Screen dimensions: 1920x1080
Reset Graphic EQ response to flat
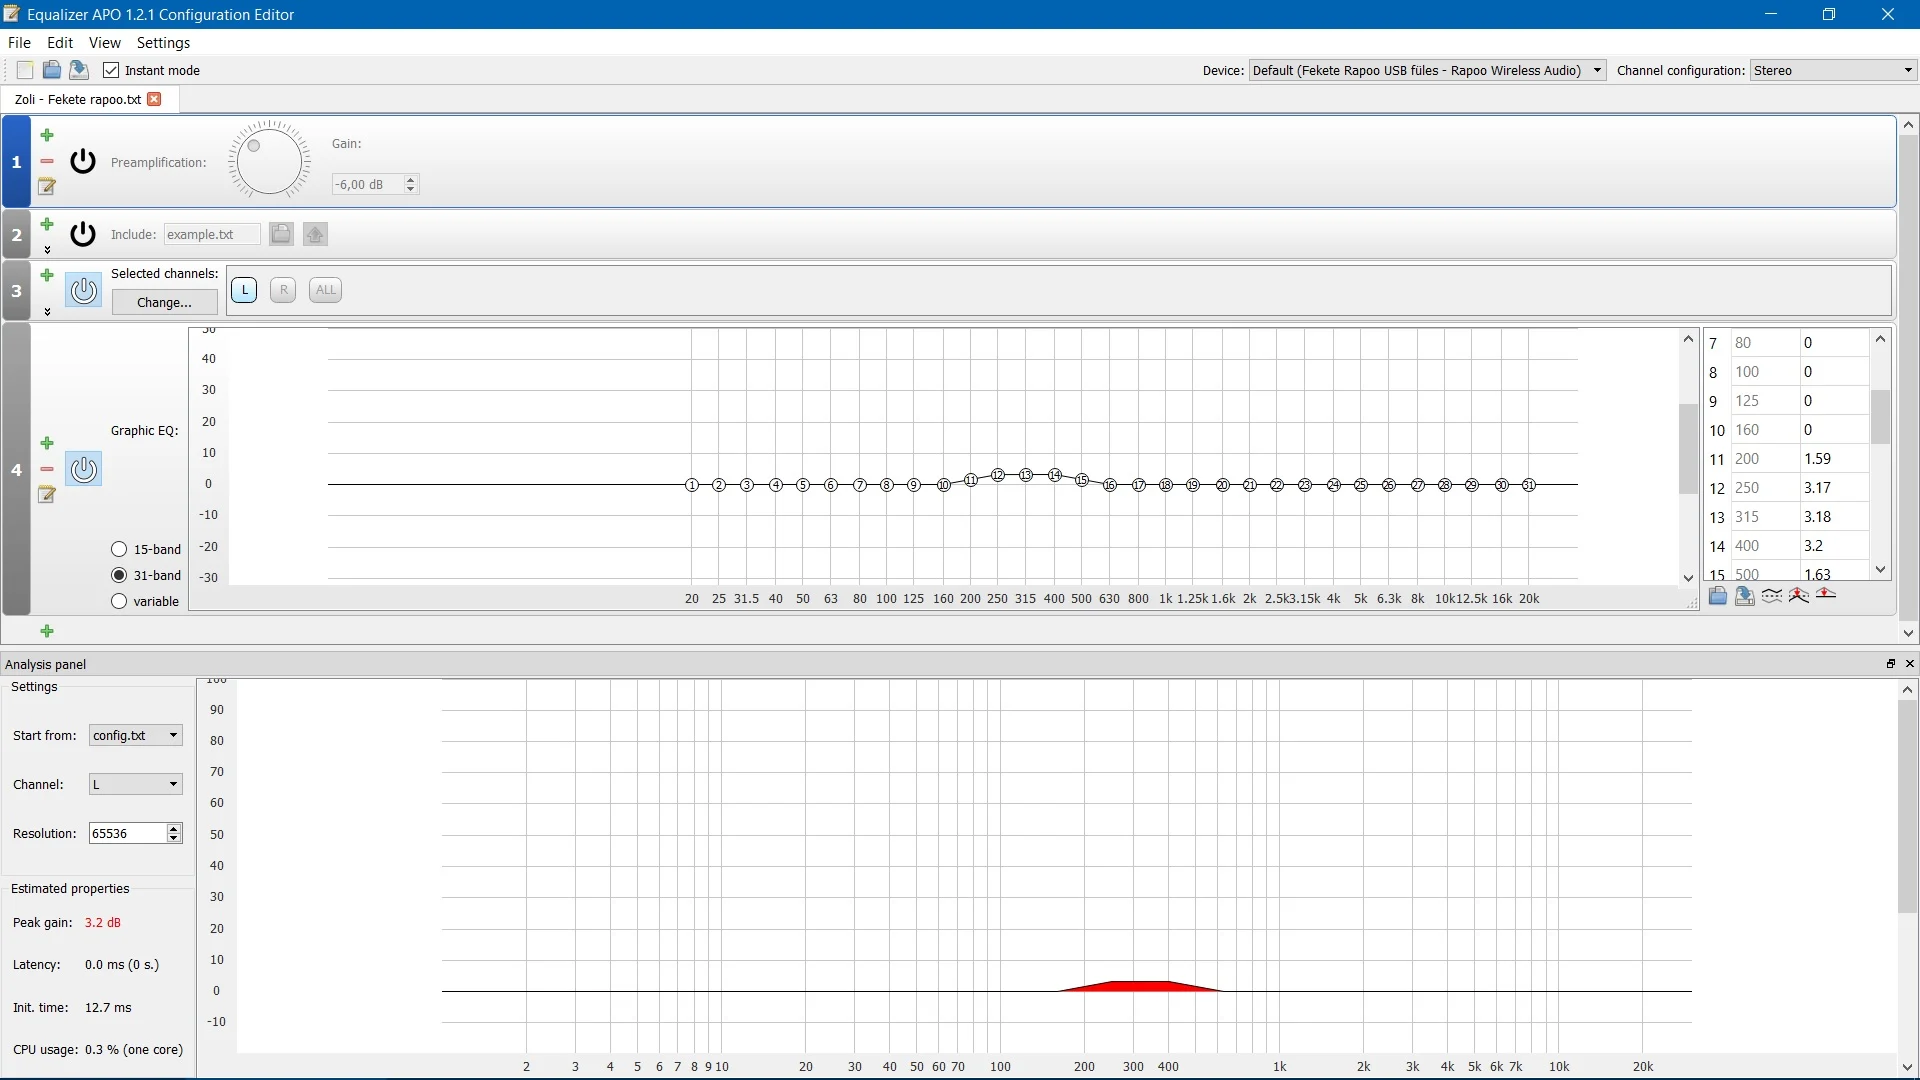pos(1826,594)
